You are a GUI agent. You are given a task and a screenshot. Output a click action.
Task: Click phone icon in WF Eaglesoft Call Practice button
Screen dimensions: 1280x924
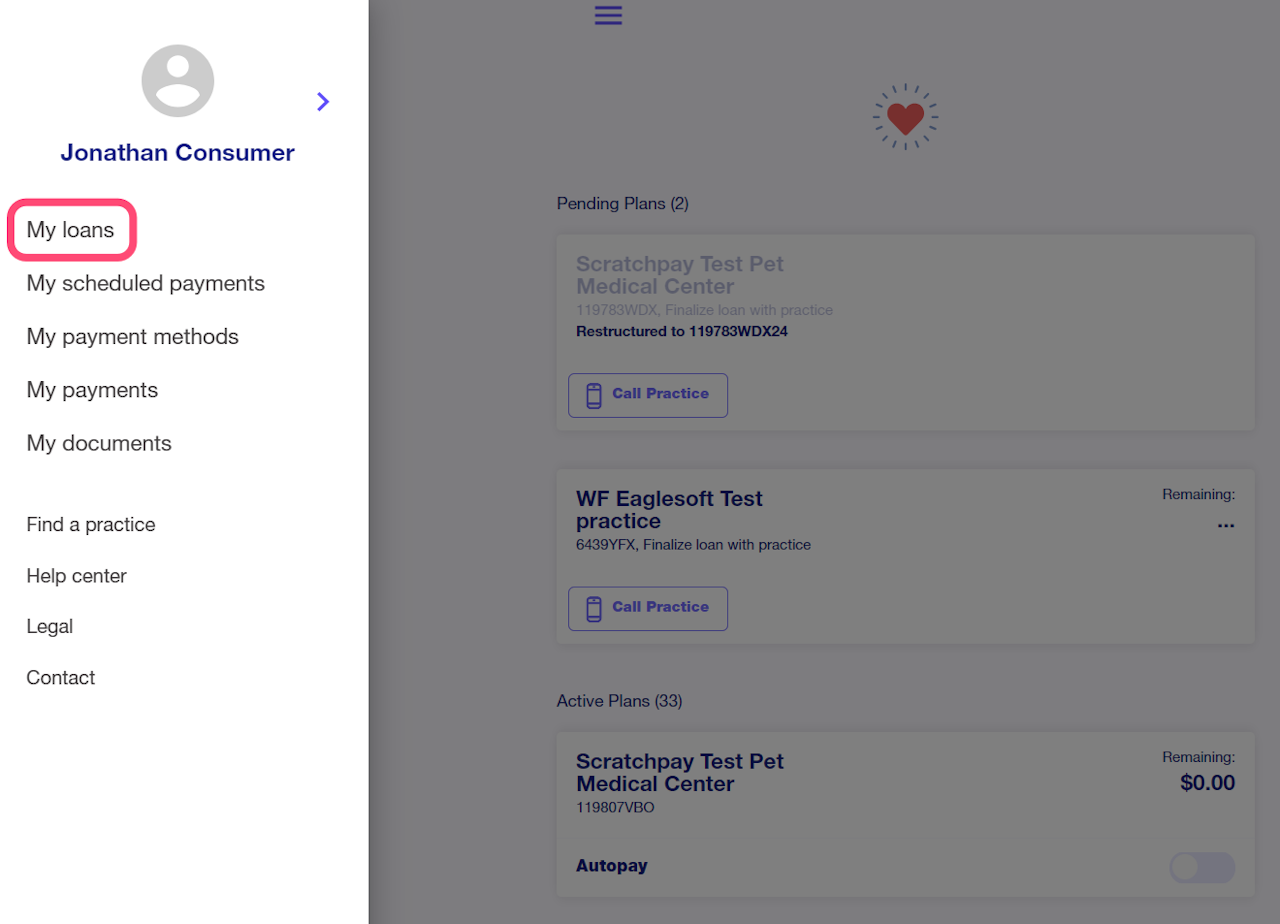click(594, 608)
